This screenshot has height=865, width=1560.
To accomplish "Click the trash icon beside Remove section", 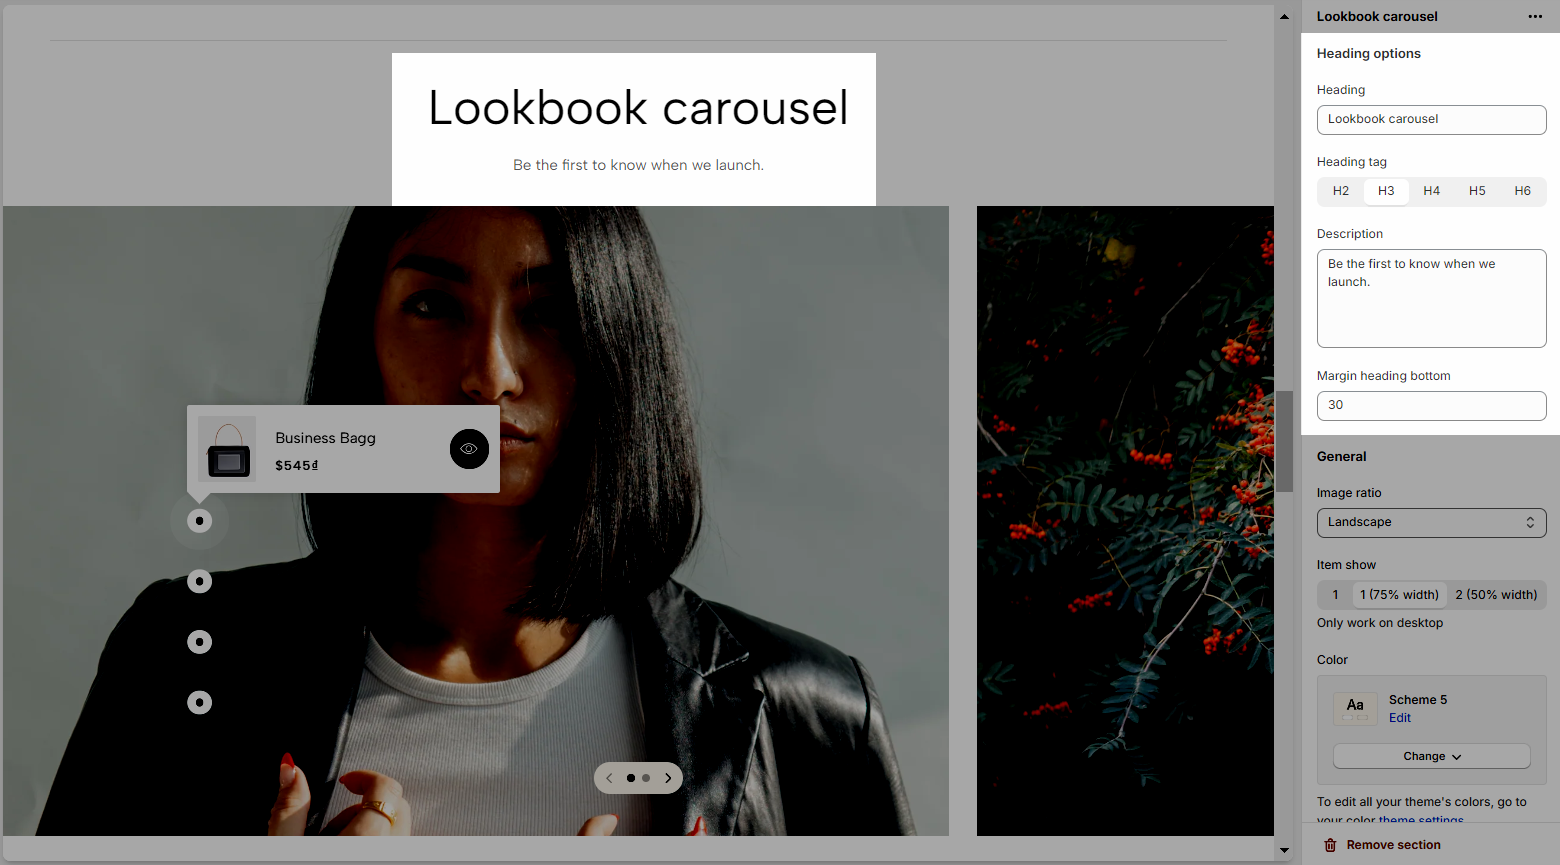I will (x=1330, y=845).
